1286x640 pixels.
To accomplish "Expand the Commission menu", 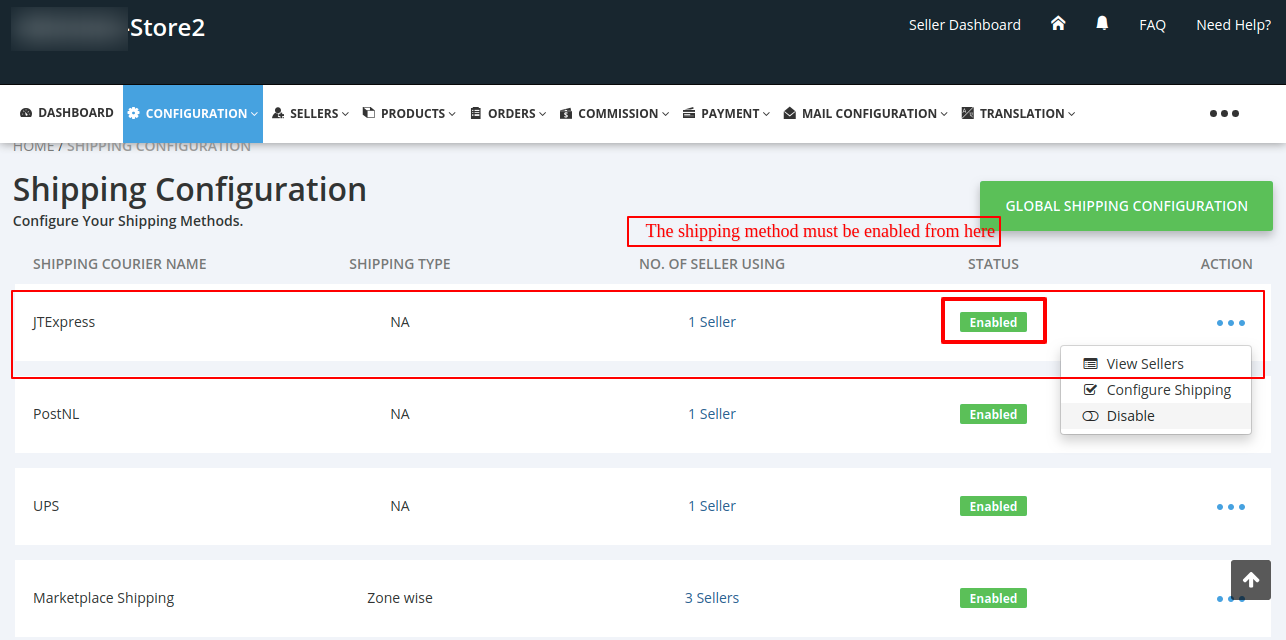I will pos(615,114).
